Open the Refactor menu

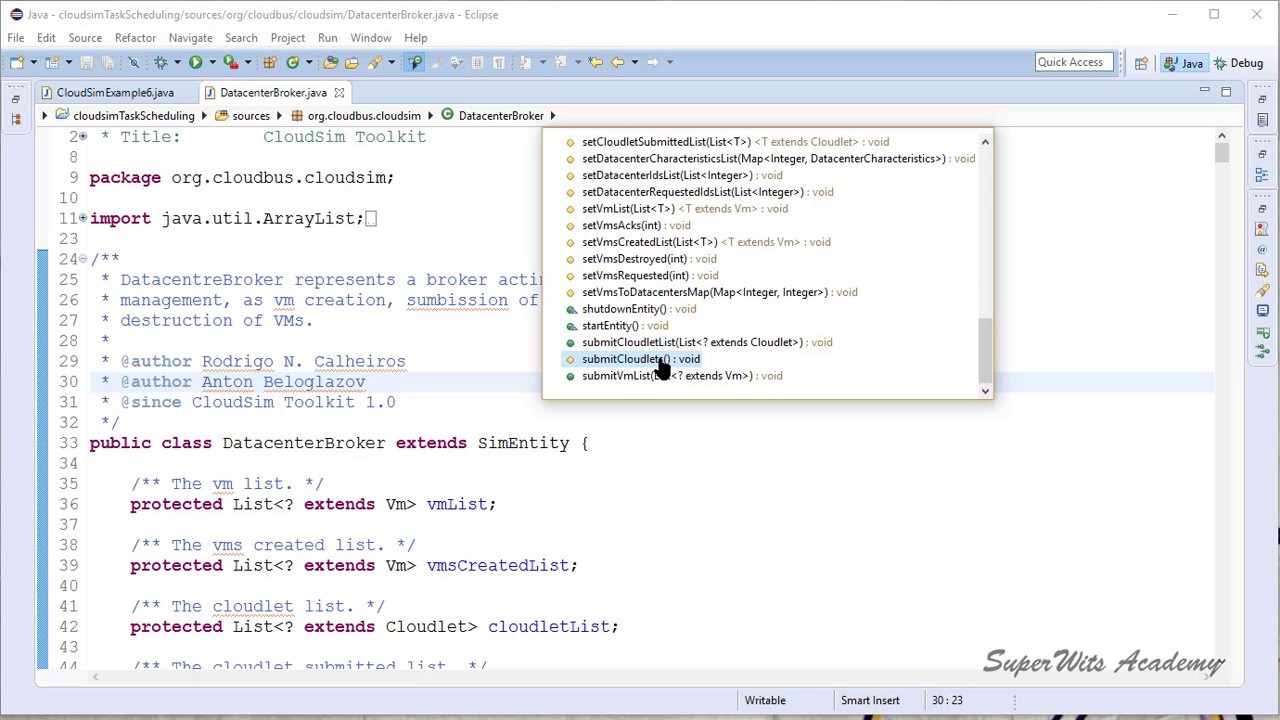click(135, 38)
